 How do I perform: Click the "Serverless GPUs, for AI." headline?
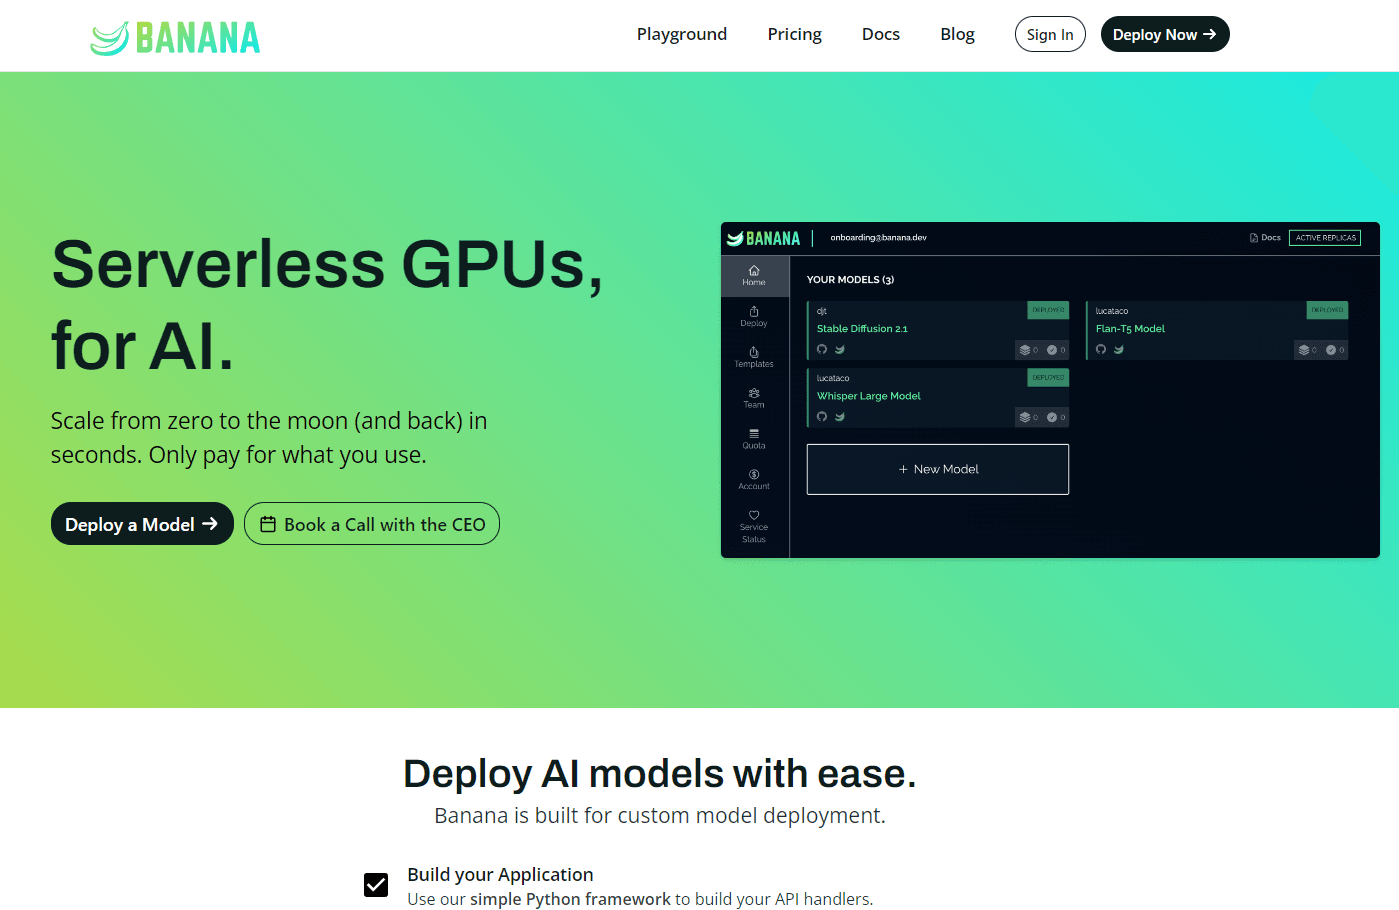[328, 305]
